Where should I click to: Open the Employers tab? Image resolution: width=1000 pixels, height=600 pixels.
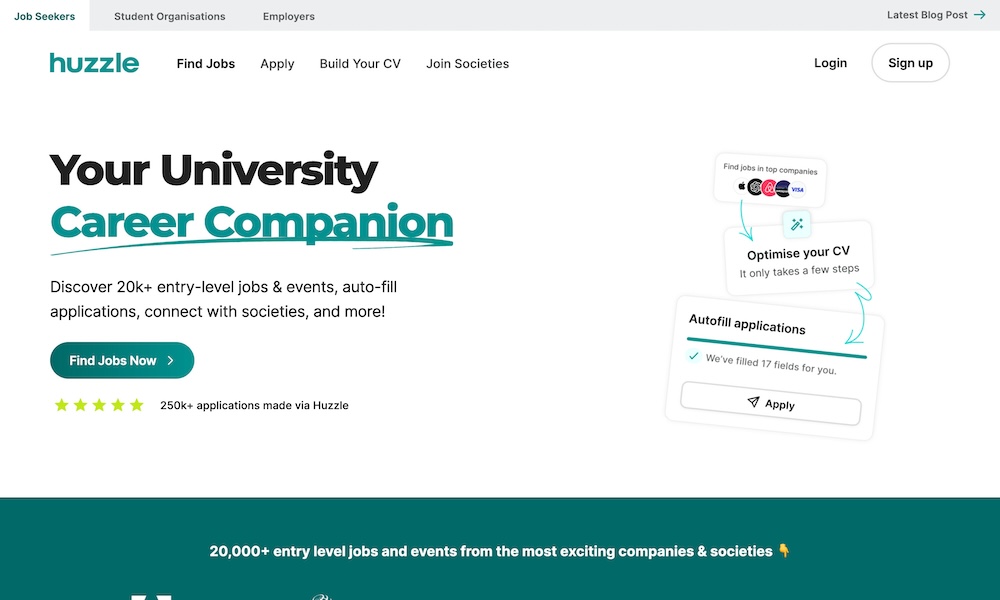(288, 16)
